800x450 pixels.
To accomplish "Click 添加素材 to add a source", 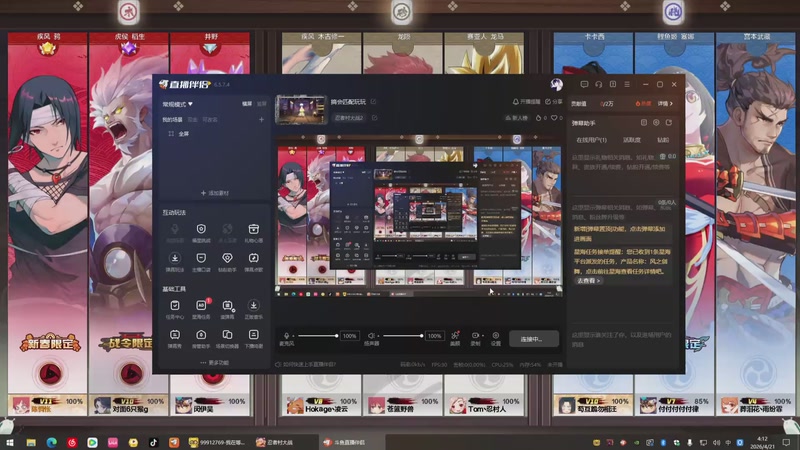I will pos(215,193).
